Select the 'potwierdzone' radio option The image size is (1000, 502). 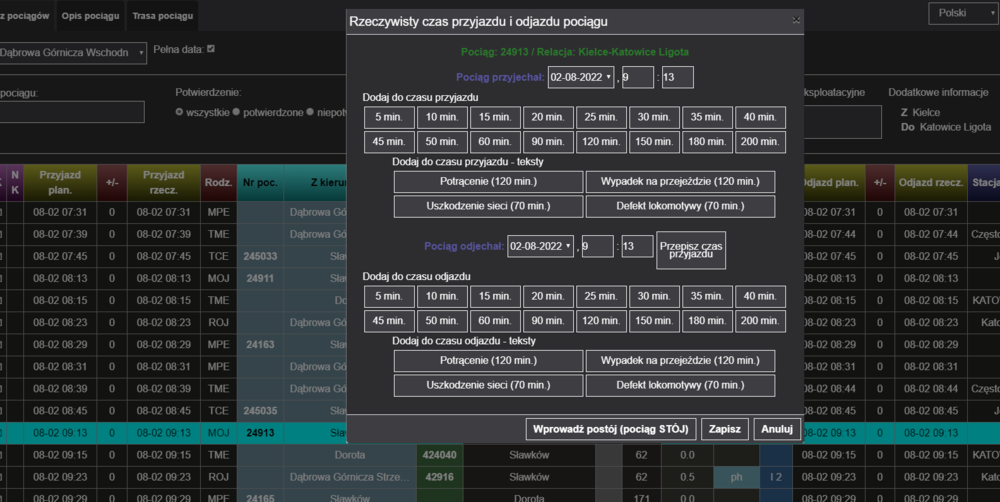pos(236,112)
